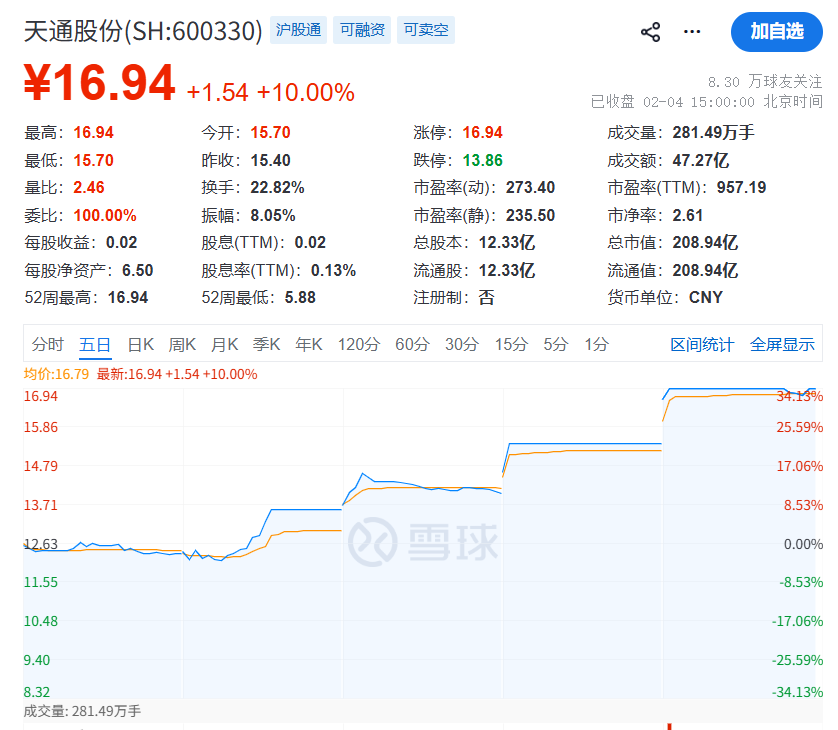Open 区间统计 range statistics

(x=702, y=345)
